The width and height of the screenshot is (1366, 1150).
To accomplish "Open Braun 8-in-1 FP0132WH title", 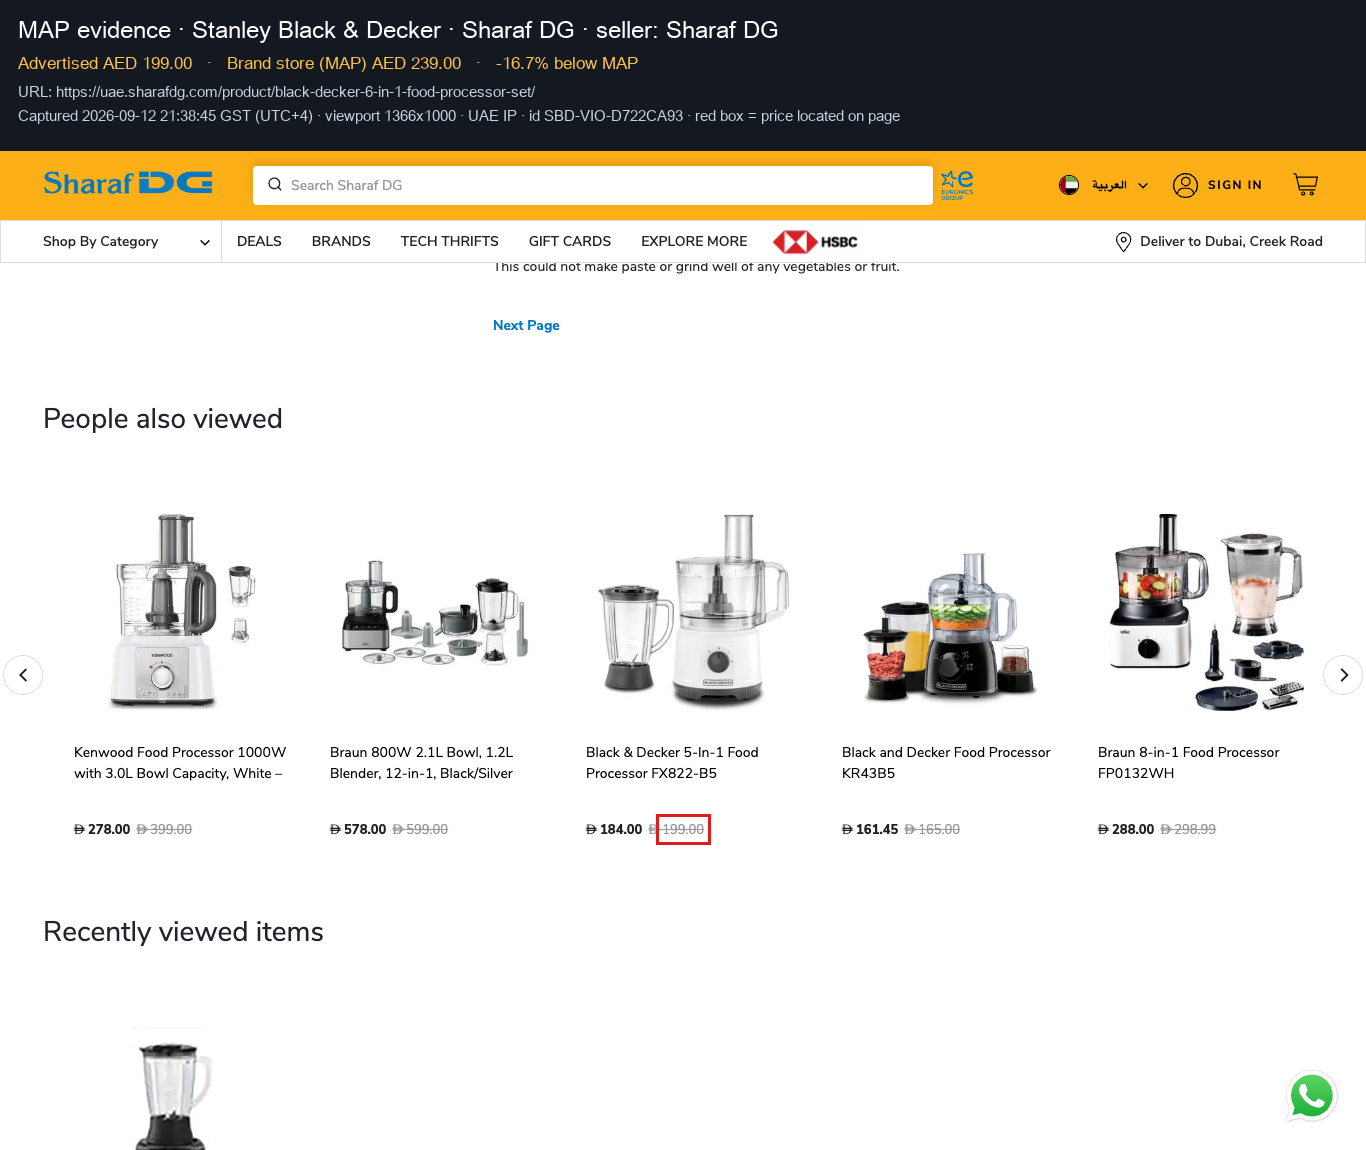I will 1188,763.
